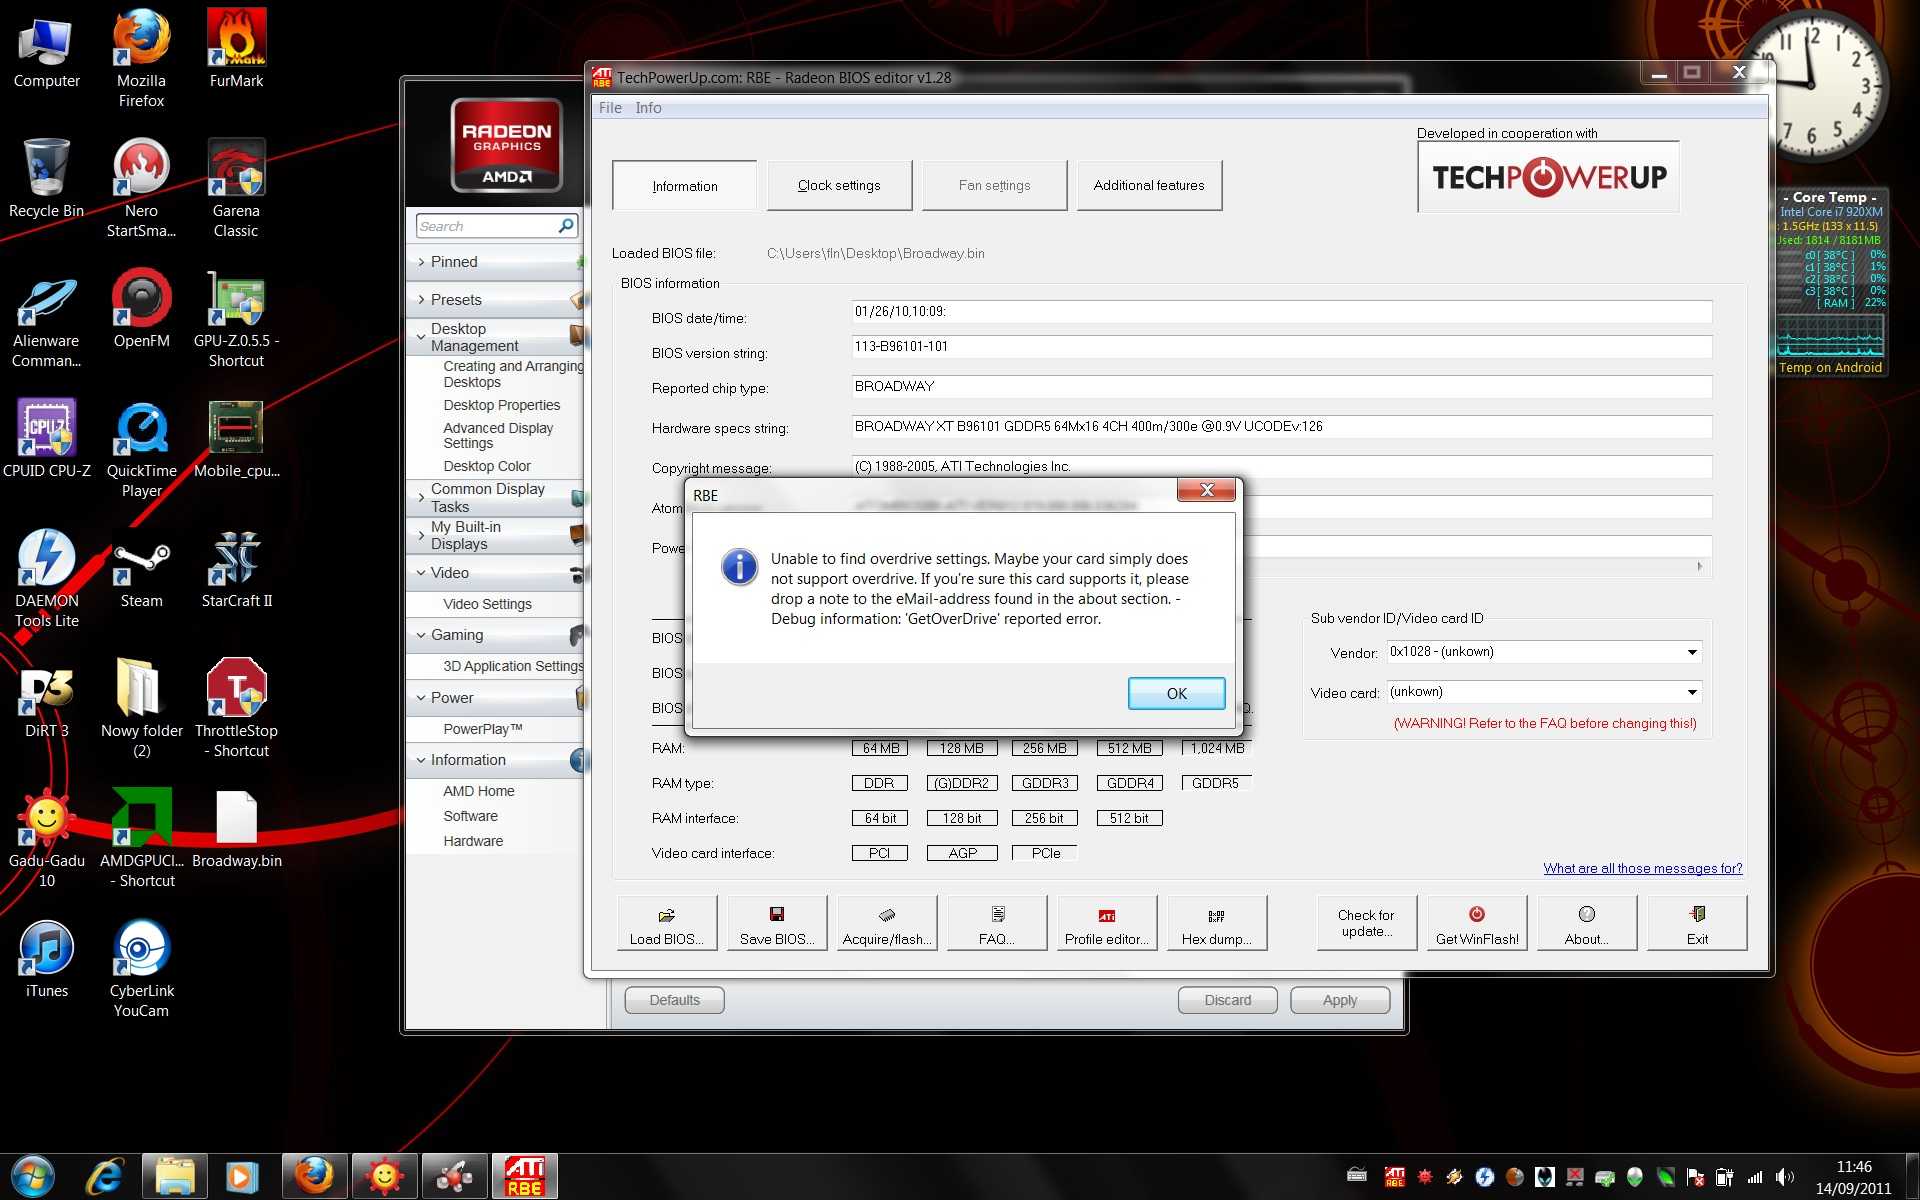The height and width of the screenshot is (1200, 1920).
Task: Launch Garena Classic shortcut
Action: (236, 188)
